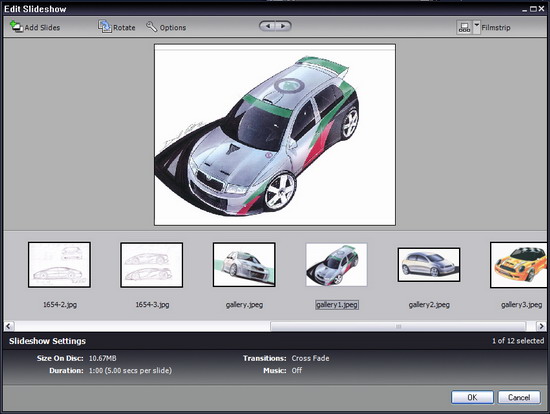Click the Slideshow Settings header
The width and height of the screenshot is (550, 414).
pos(47,341)
